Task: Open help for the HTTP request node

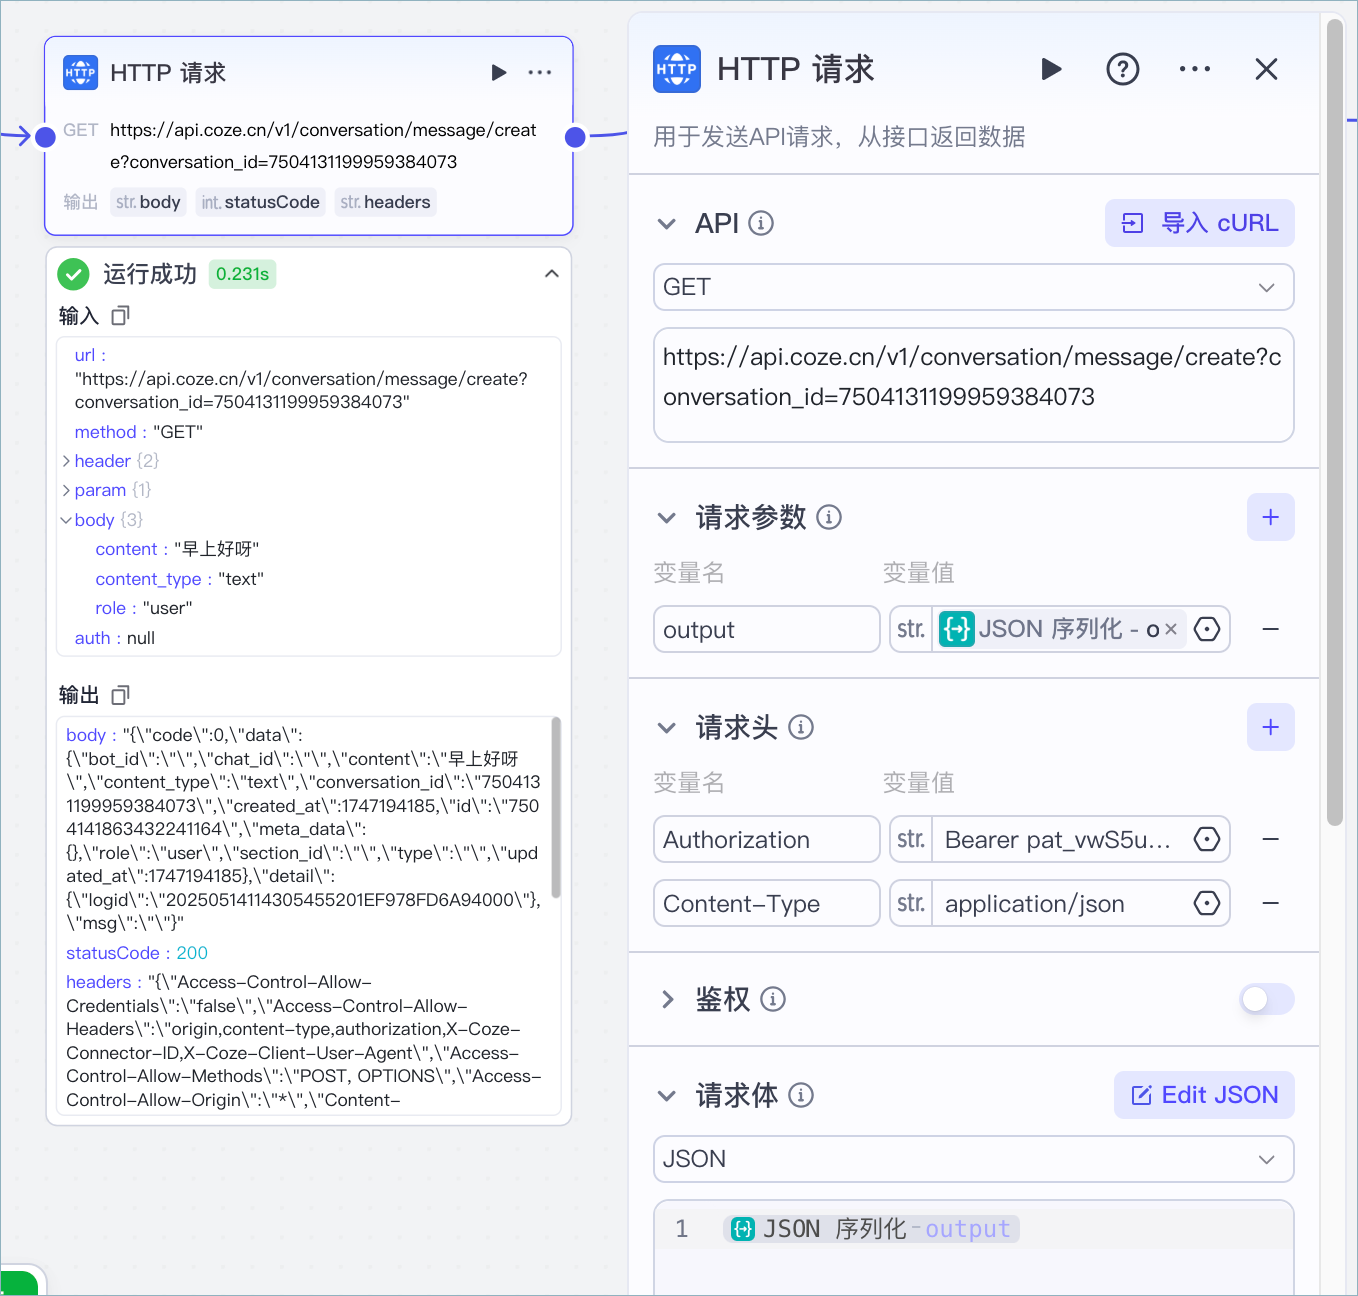Action: pos(1123,69)
